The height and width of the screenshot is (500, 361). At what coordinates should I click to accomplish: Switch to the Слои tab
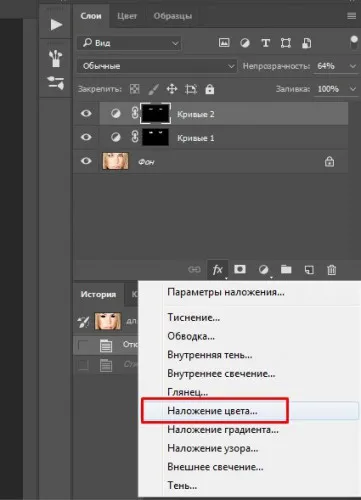click(91, 16)
